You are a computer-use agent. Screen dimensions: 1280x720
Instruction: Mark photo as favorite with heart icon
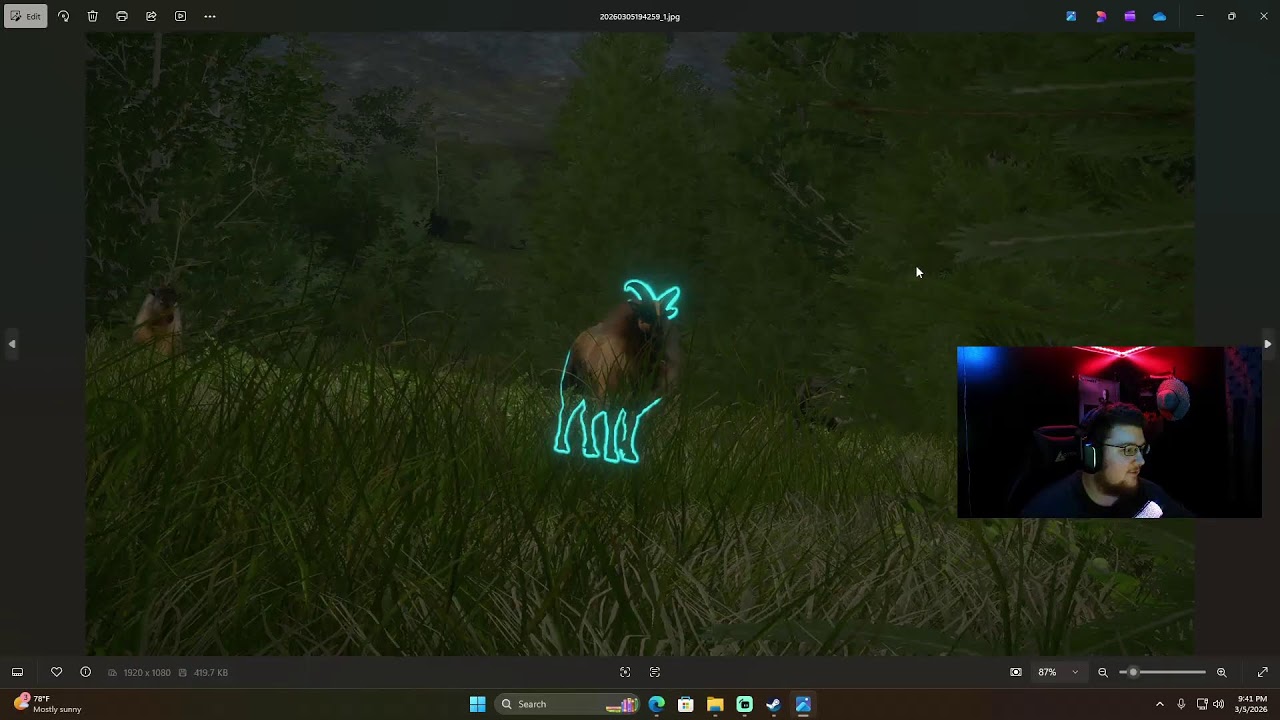[56, 672]
